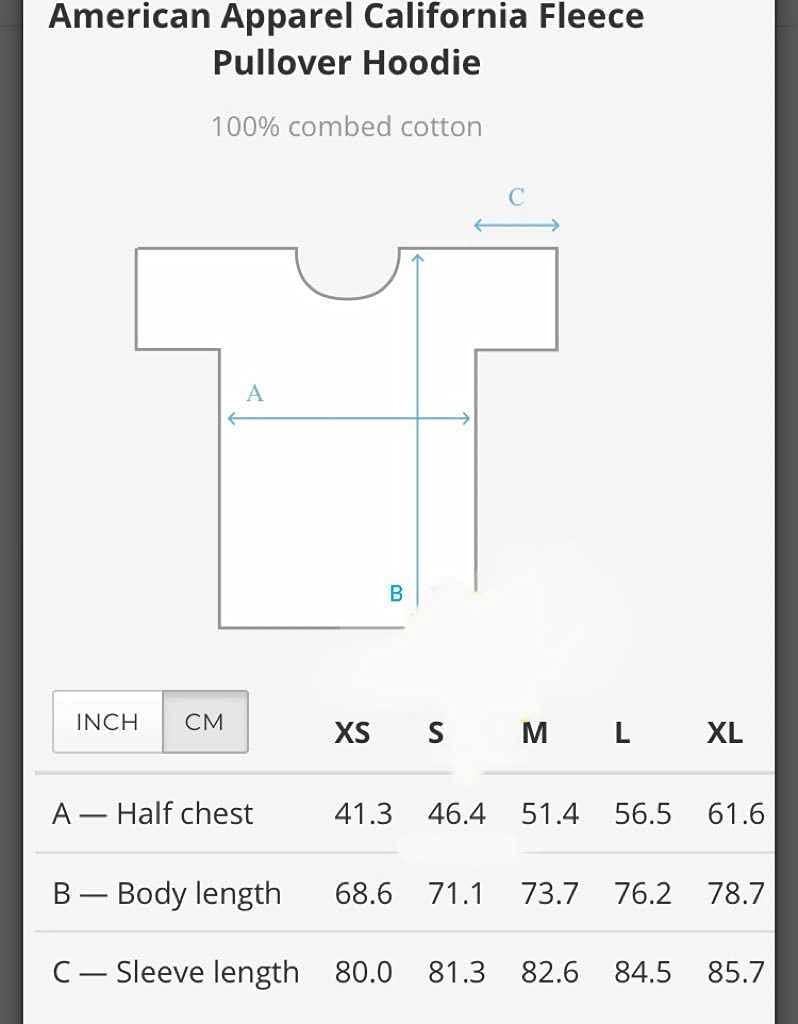Click the XL half chest value 61.6

pos(736,814)
